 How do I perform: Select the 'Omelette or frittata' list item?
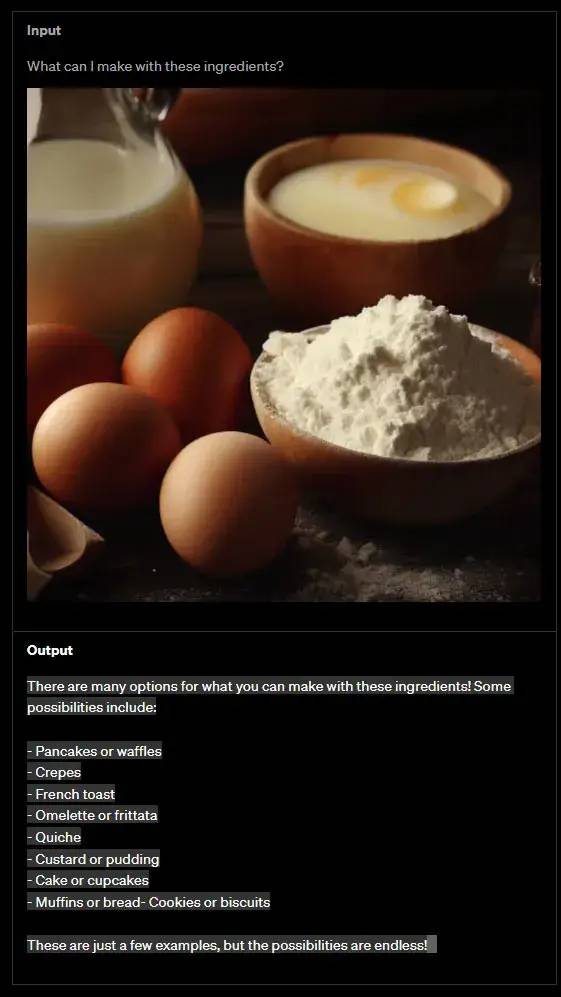[92, 816]
